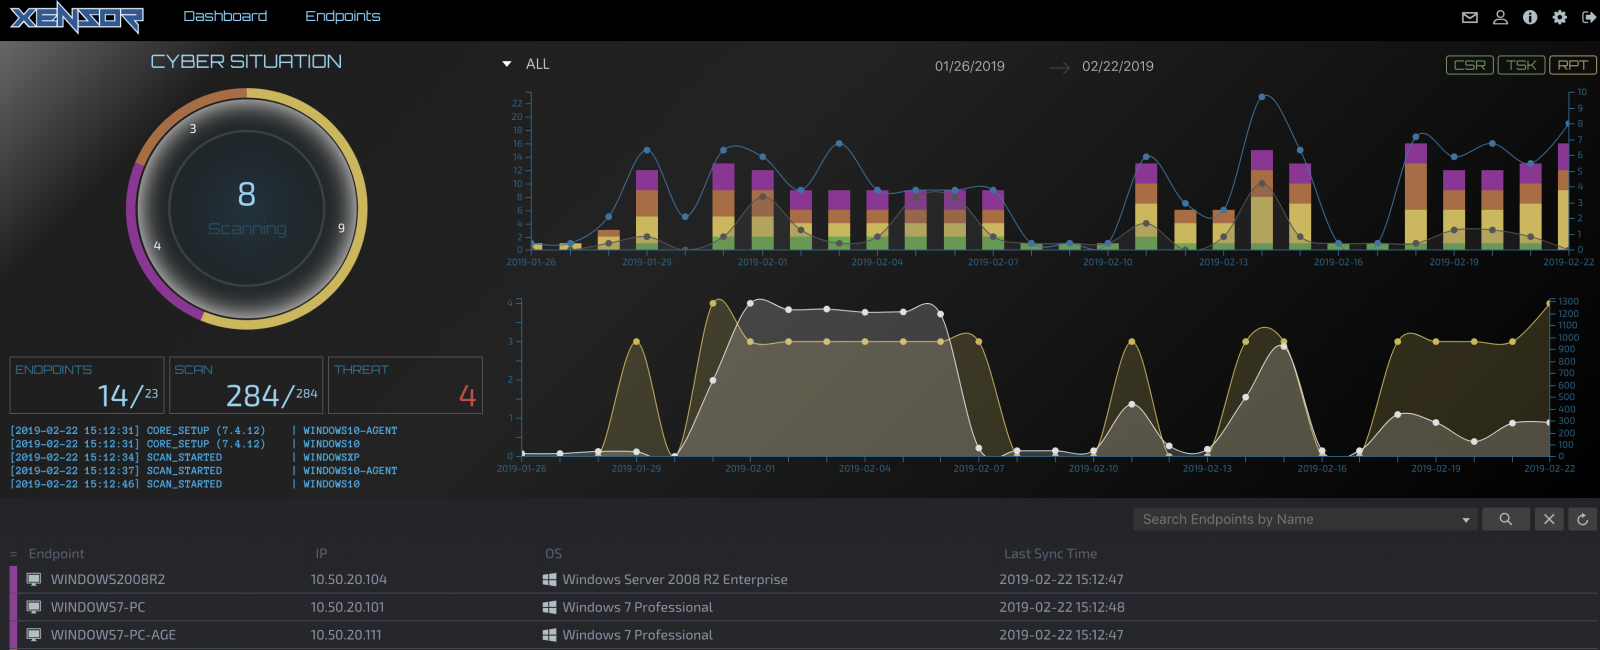Toggle the TSK chart view
The image size is (1600, 650).
point(1521,65)
